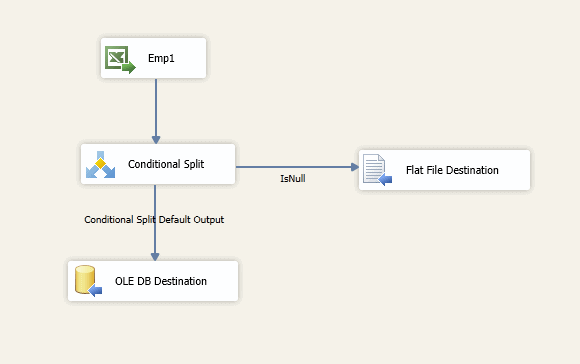Click arrowhead entering Flat File Destination
This screenshot has height=364, width=580.
click(x=354, y=167)
